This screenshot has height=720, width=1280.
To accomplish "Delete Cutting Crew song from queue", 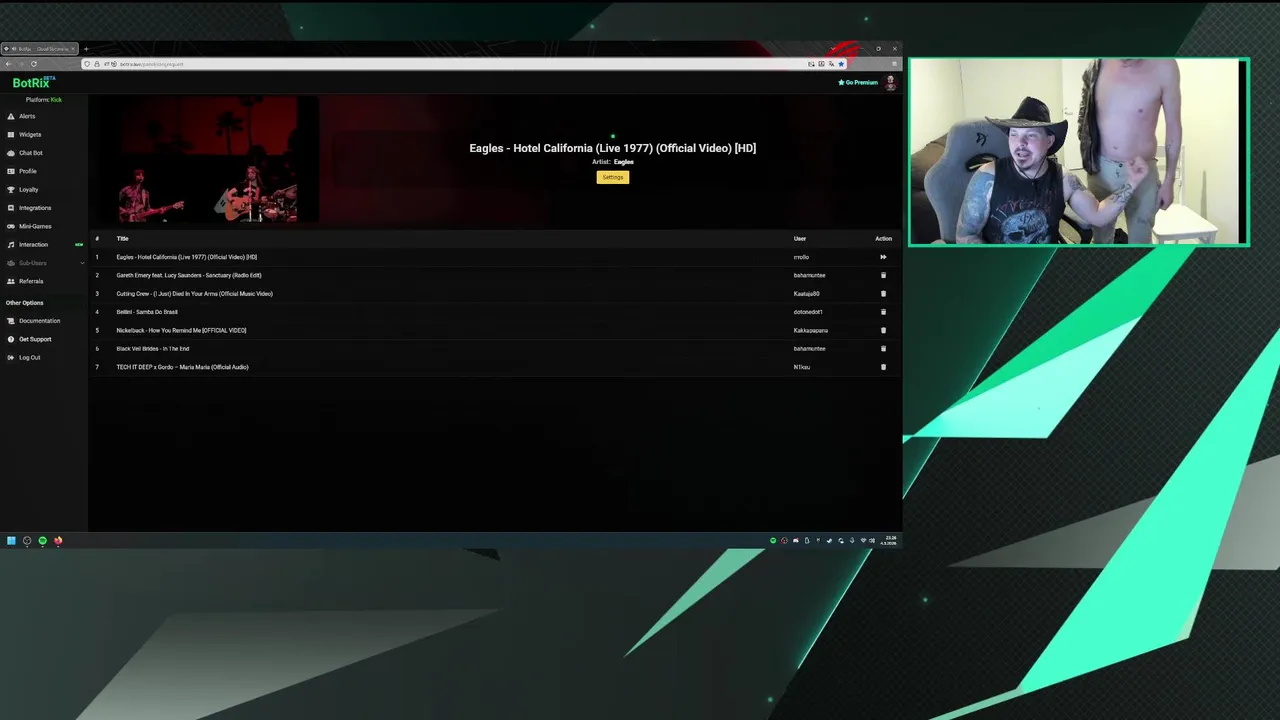I will (x=883, y=294).
